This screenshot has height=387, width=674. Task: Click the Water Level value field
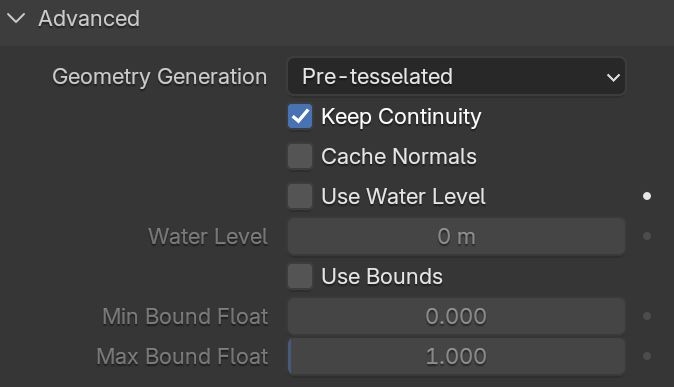pyautogui.click(x=456, y=236)
